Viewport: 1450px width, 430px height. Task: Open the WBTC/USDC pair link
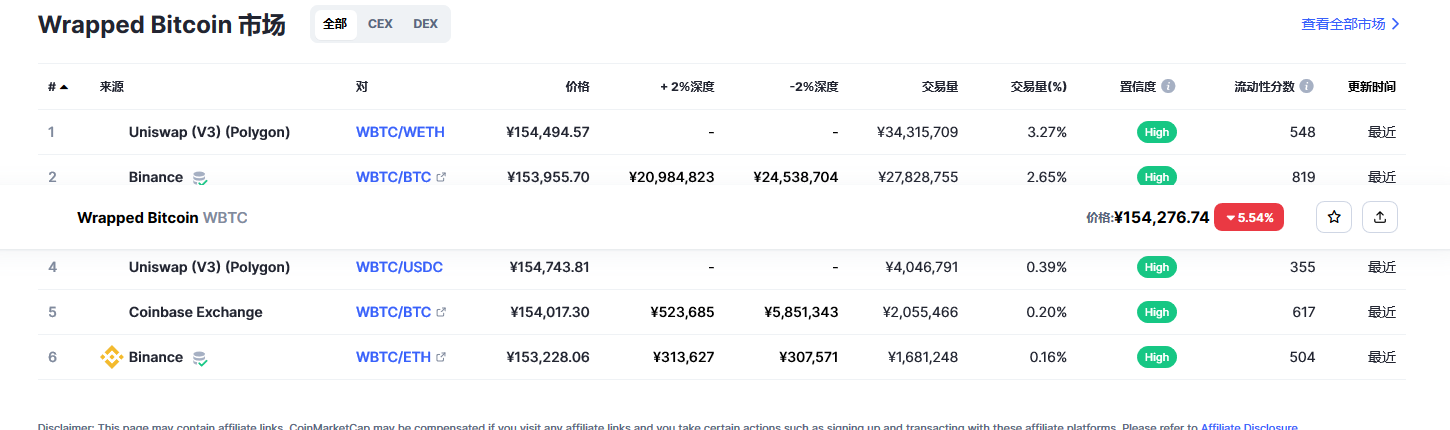click(x=399, y=267)
